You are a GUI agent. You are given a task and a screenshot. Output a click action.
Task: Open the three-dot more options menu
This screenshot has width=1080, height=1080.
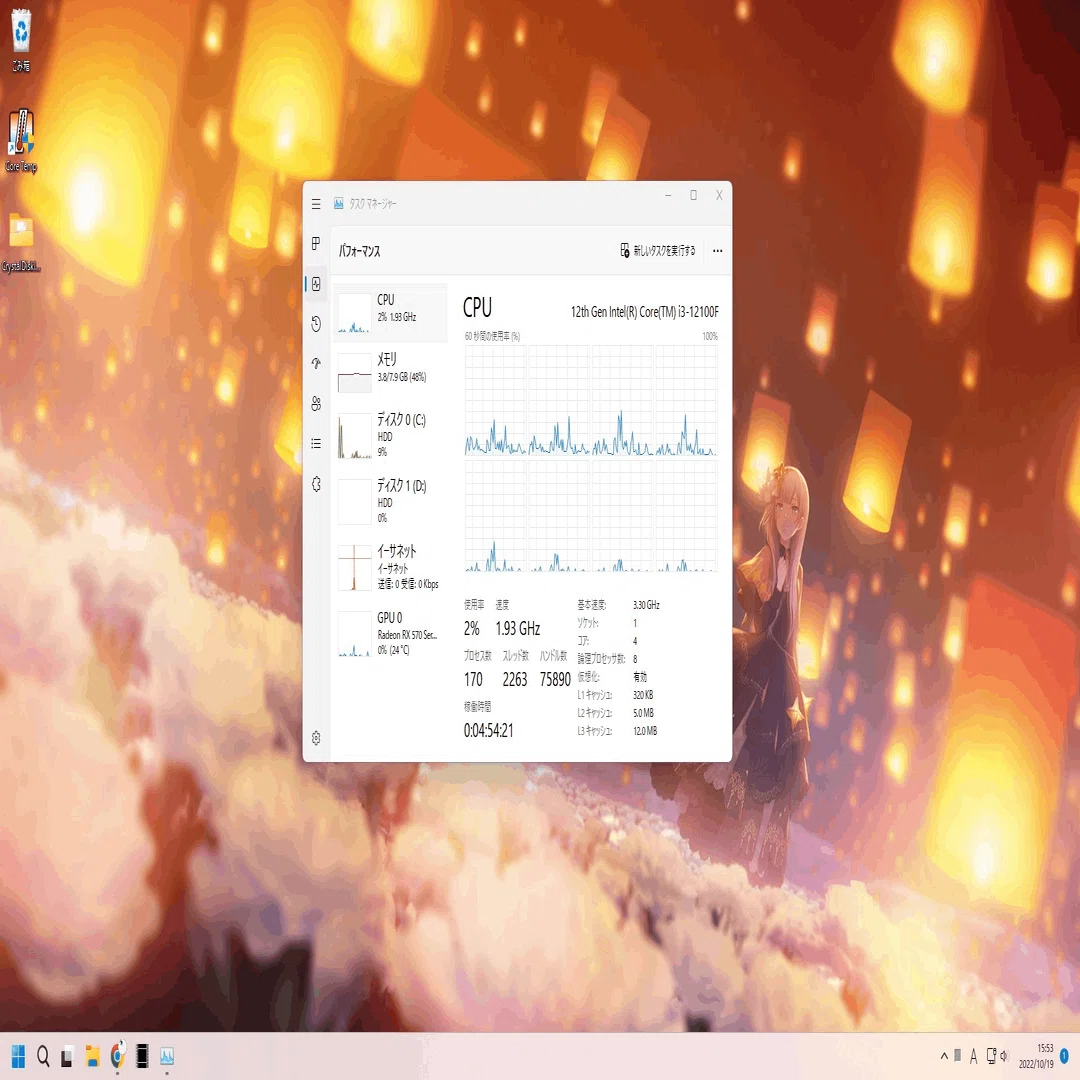pyautogui.click(x=718, y=251)
